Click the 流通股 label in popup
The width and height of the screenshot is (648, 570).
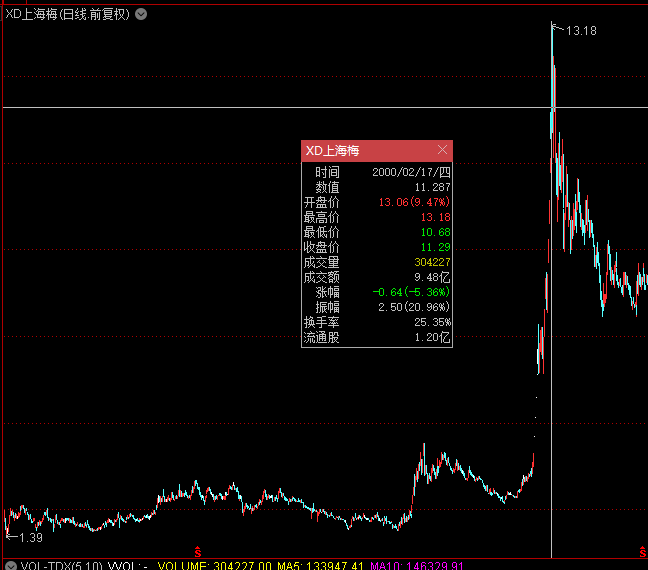tap(322, 337)
